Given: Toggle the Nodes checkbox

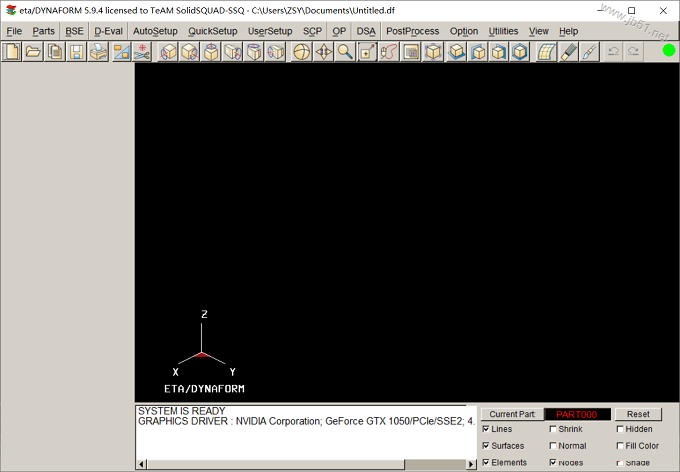Looking at the screenshot, I should 553,462.
